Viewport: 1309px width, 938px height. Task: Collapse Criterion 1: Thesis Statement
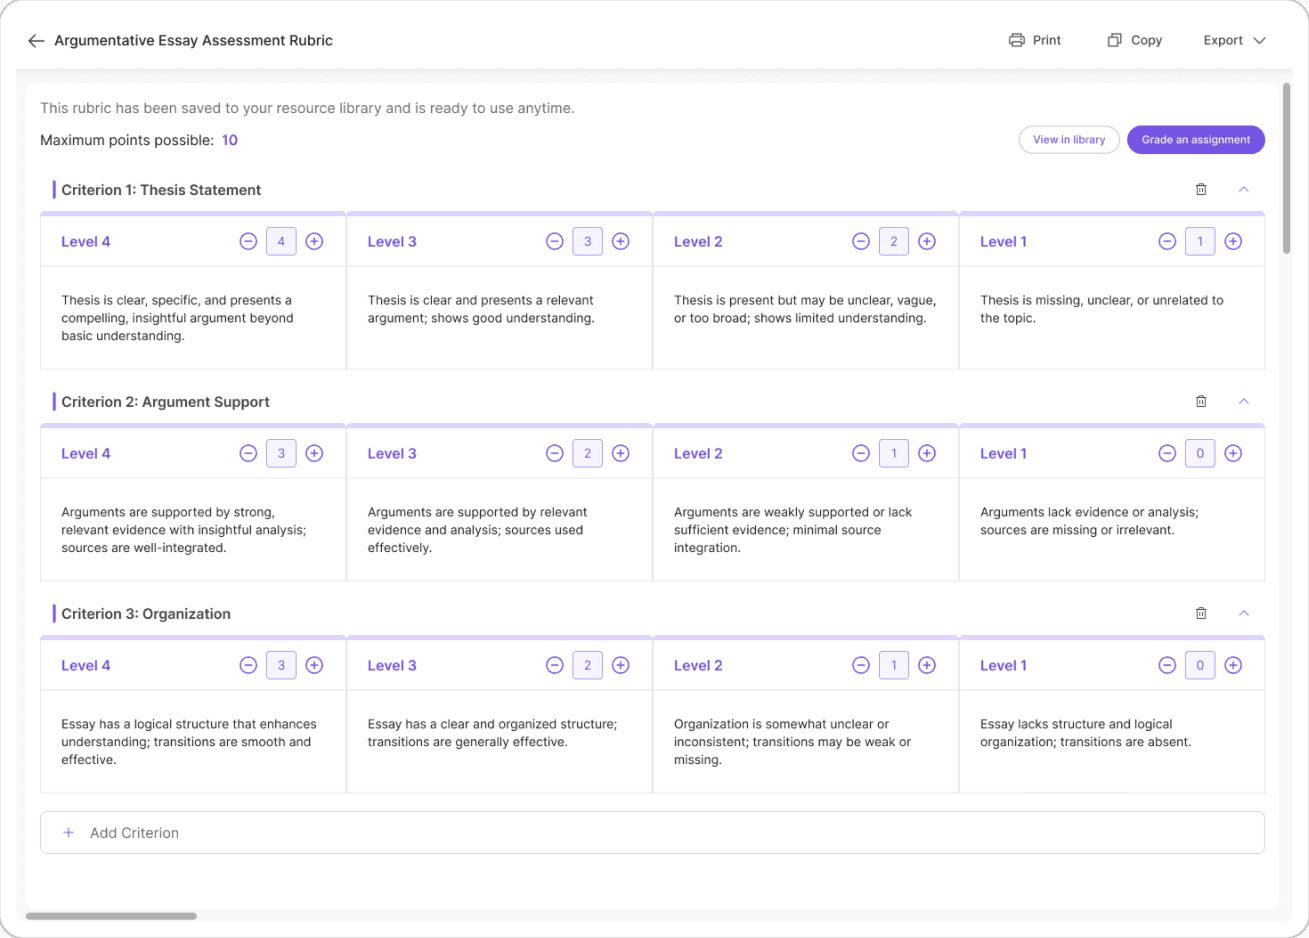pyautogui.click(x=1244, y=189)
